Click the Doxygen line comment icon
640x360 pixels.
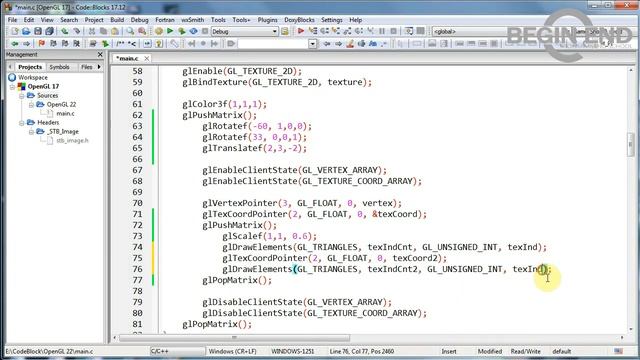[x=132, y=43]
